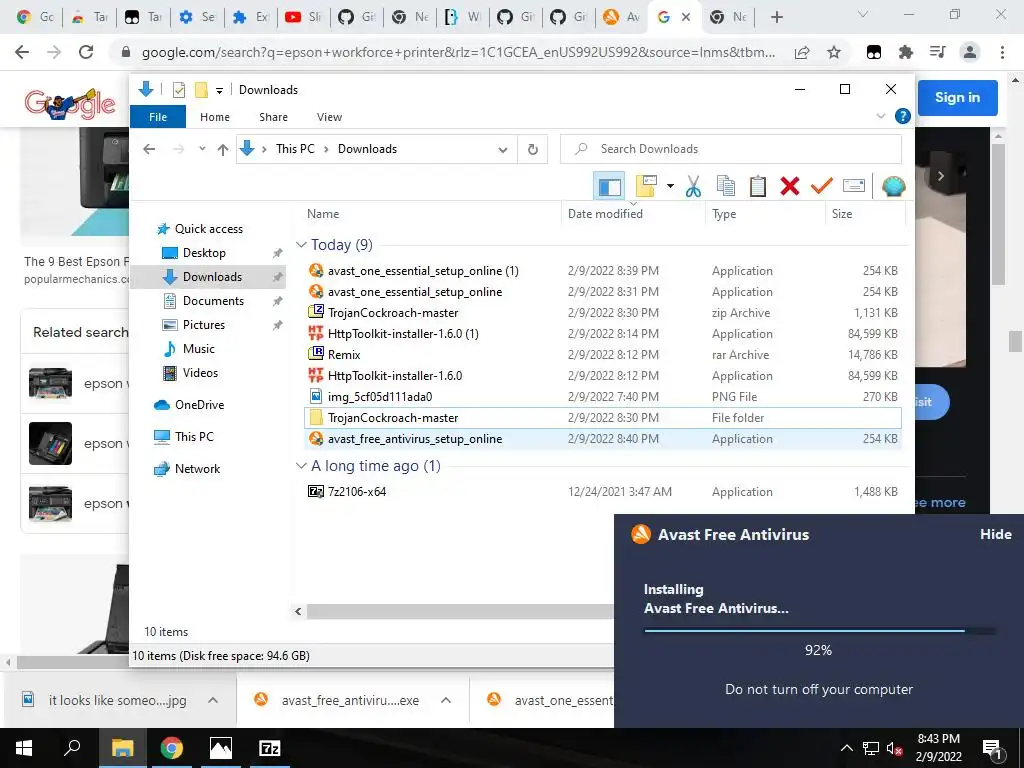
Task: Click the Copy icon in Explorer toolbar
Action: coord(726,186)
